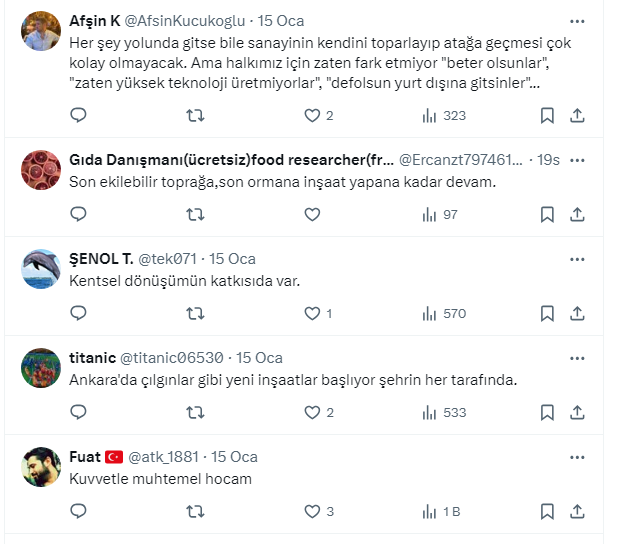Screen dimensions: 618x544
Task: Reply to Afşin K's tweet
Action: [79, 115]
